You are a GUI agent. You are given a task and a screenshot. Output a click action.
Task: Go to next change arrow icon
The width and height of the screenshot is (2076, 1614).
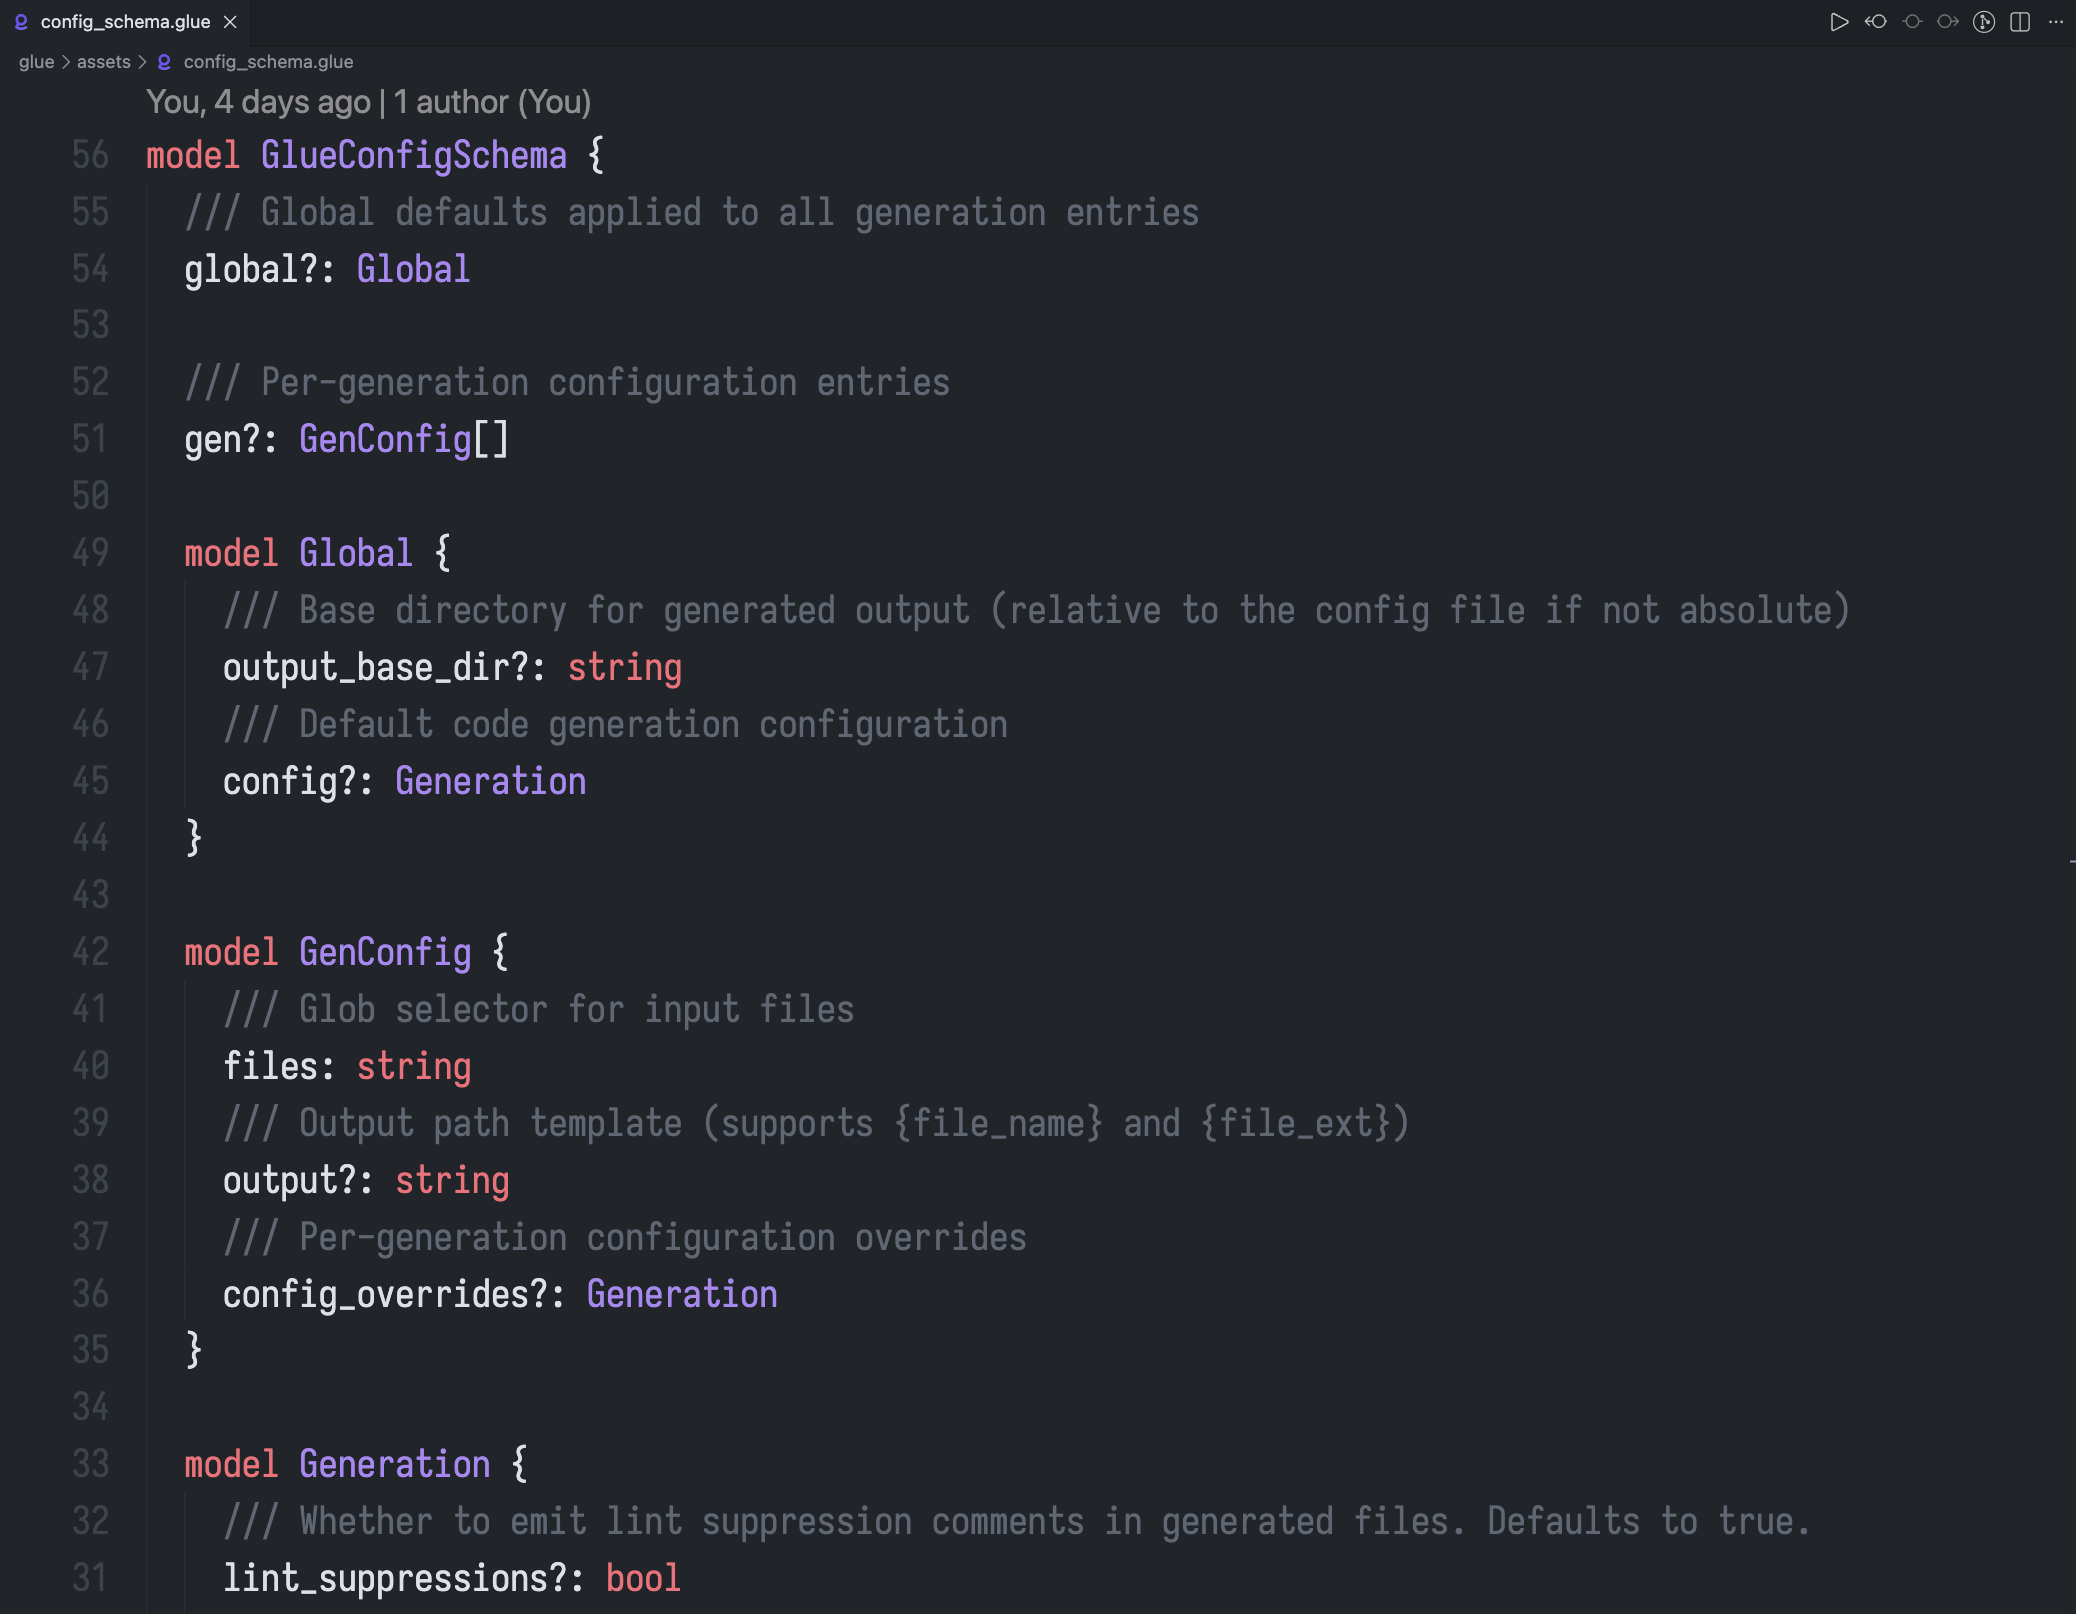coord(1947,22)
